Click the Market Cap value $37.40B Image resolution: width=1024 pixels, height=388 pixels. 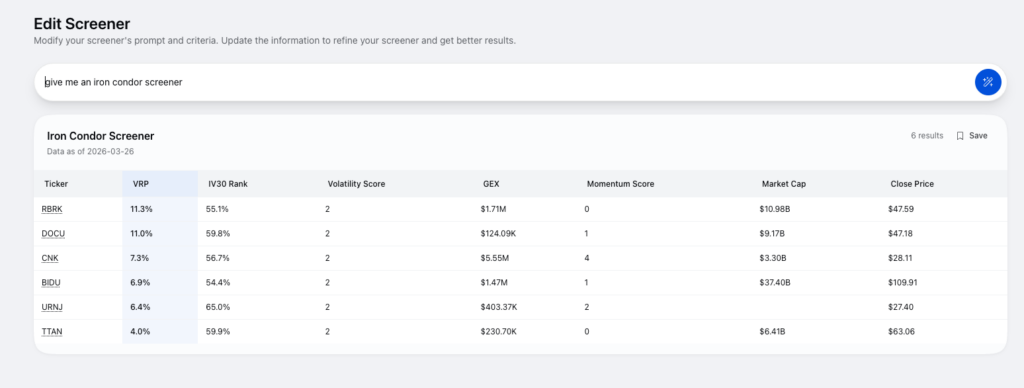coord(775,283)
